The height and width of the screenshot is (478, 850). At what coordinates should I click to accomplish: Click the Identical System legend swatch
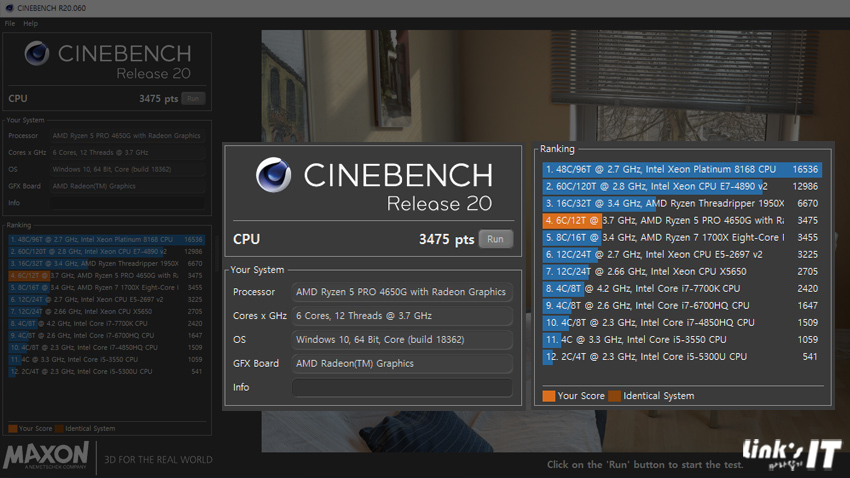(x=59, y=428)
